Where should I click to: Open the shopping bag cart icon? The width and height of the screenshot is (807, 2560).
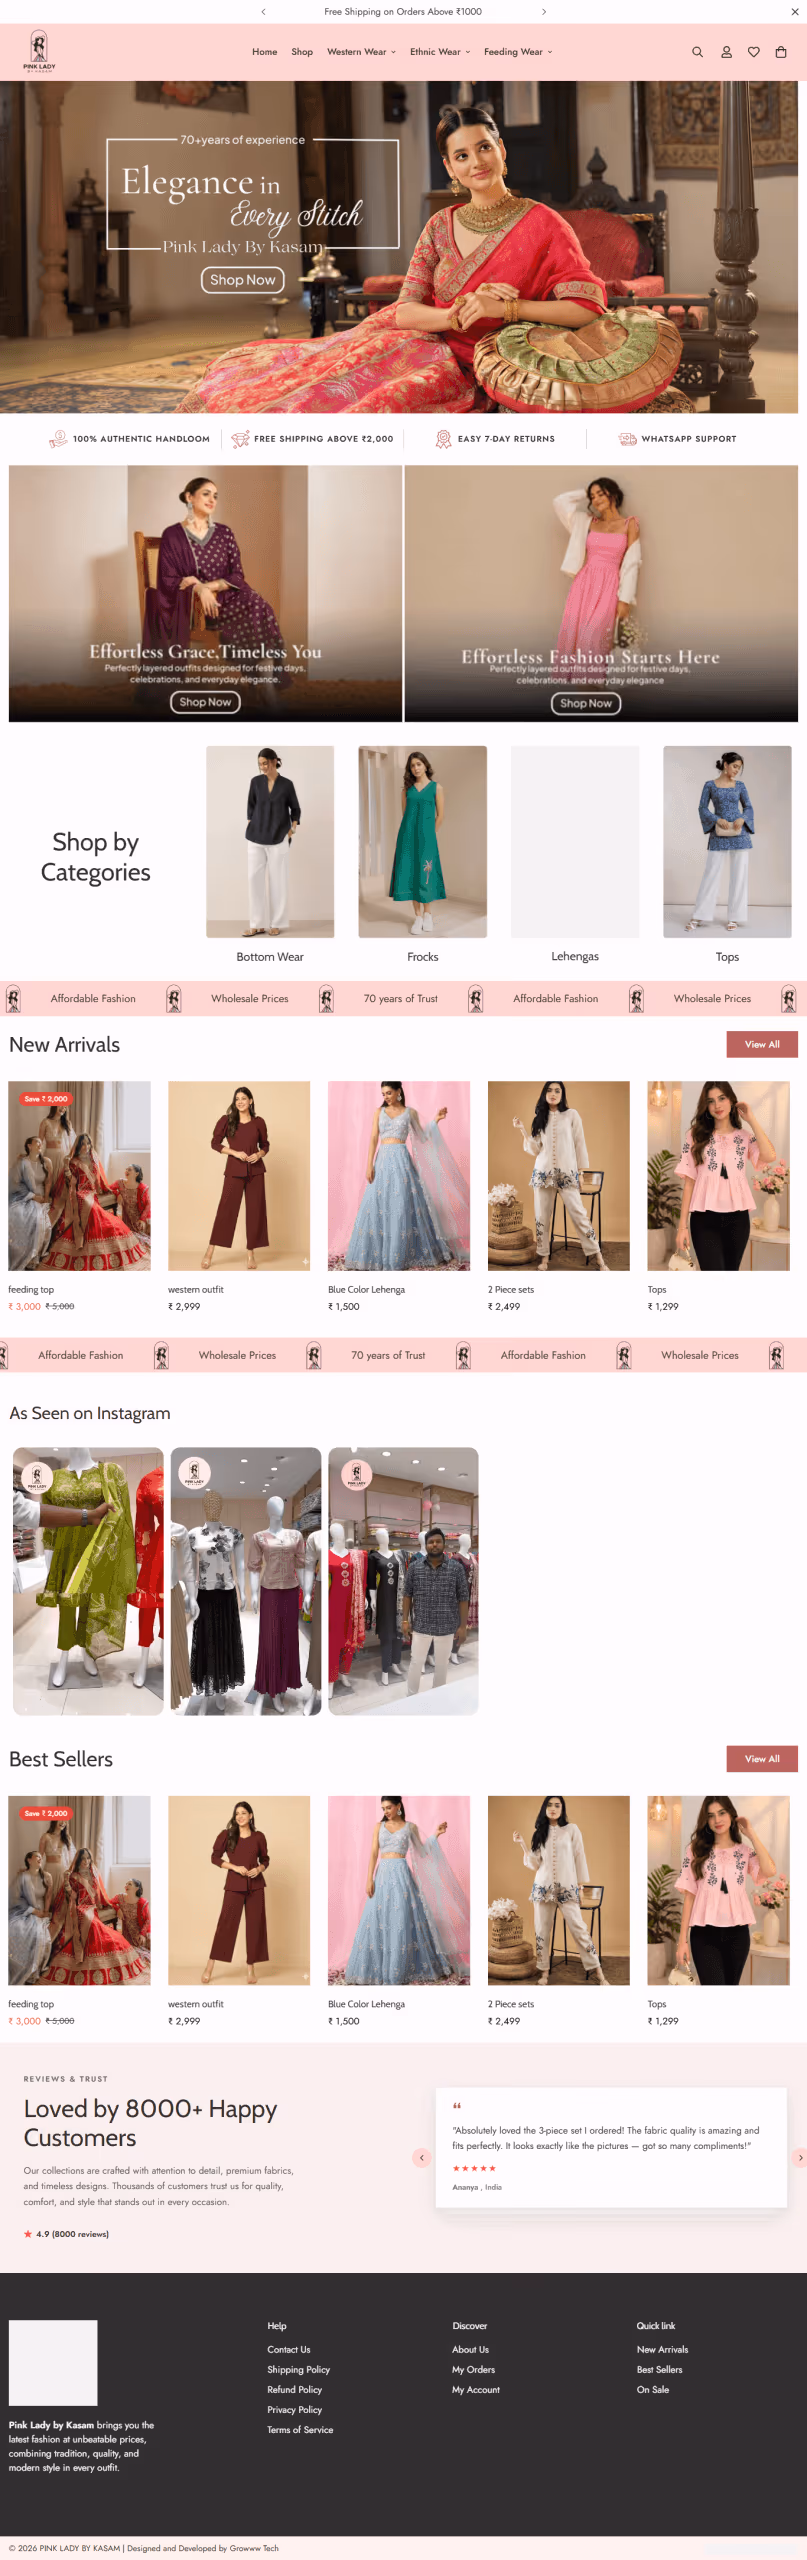point(781,52)
